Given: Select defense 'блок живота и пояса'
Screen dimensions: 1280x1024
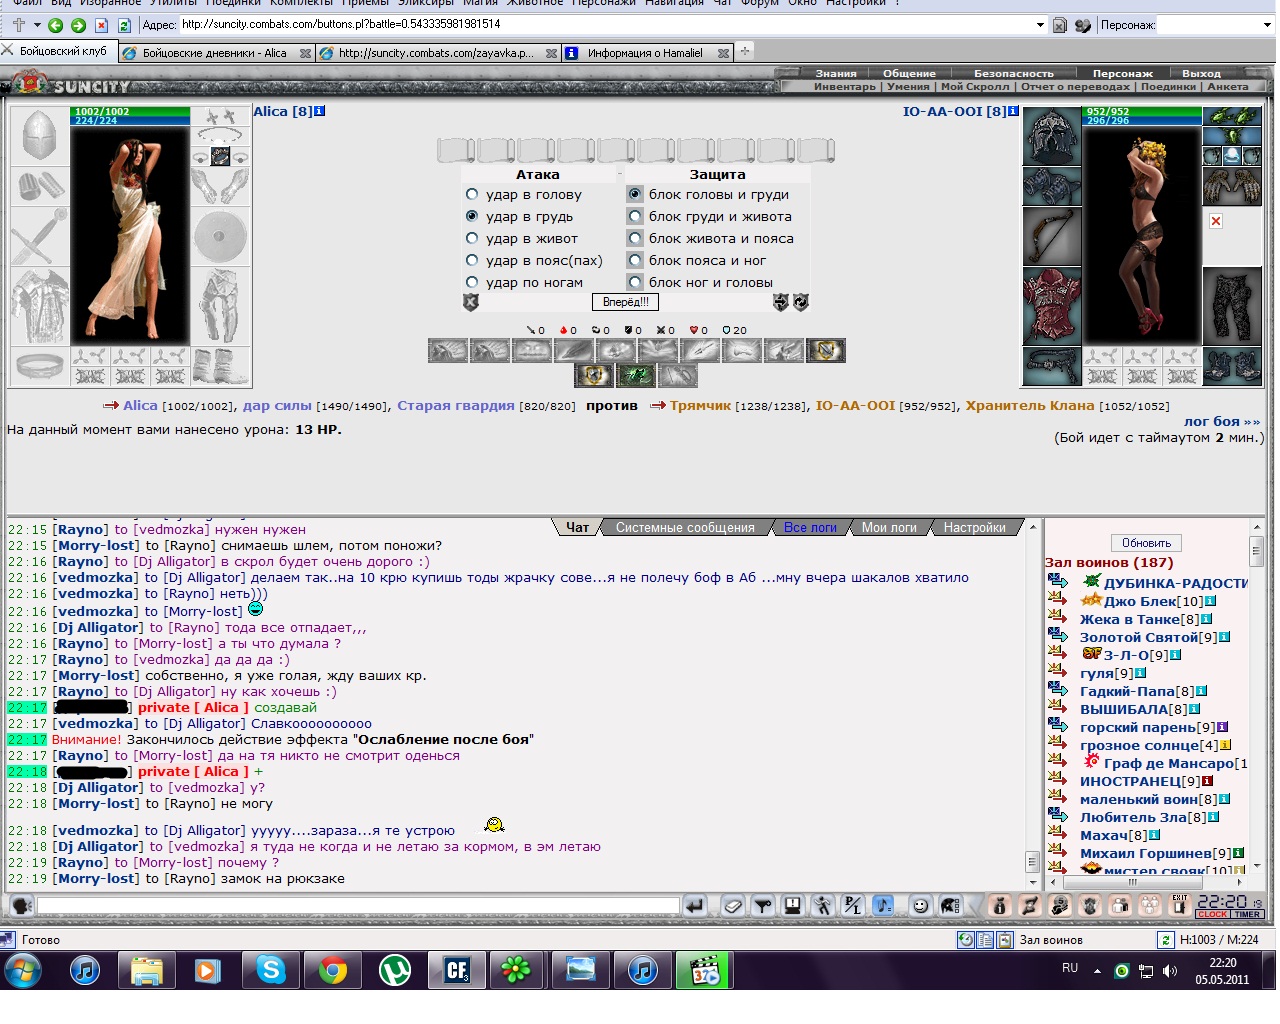Looking at the screenshot, I should coord(635,238).
